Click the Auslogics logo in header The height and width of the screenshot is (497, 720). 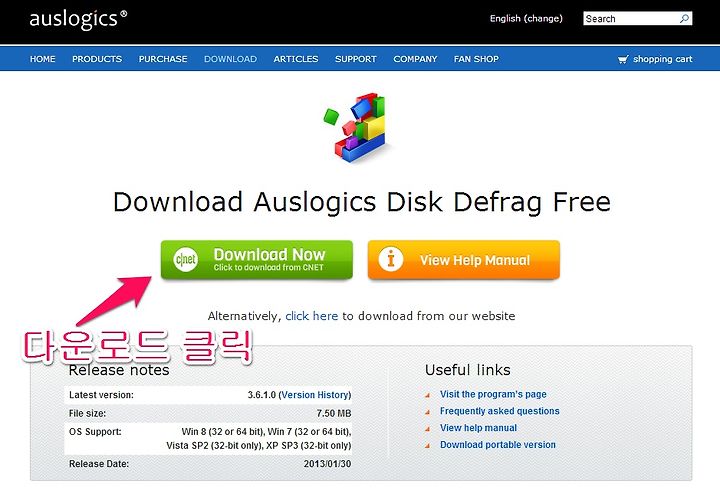tap(78, 19)
